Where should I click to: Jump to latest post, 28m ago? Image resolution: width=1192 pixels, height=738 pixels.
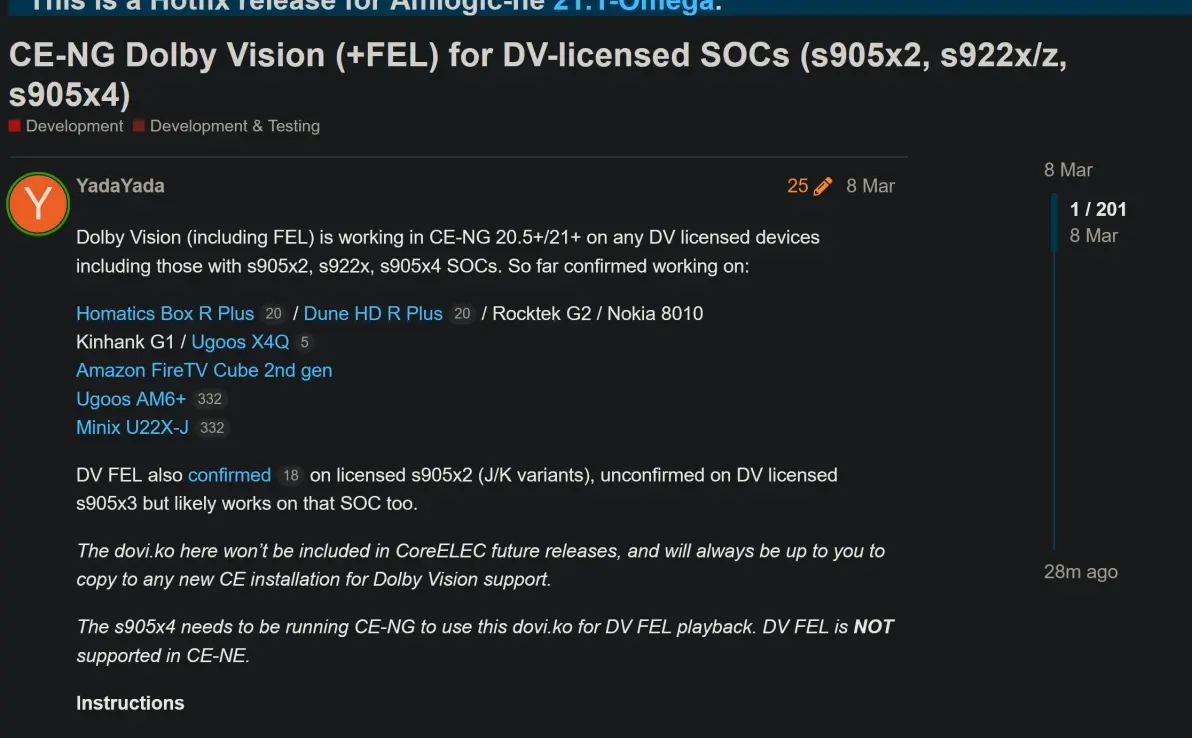pyautogui.click(x=1080, y=572)
